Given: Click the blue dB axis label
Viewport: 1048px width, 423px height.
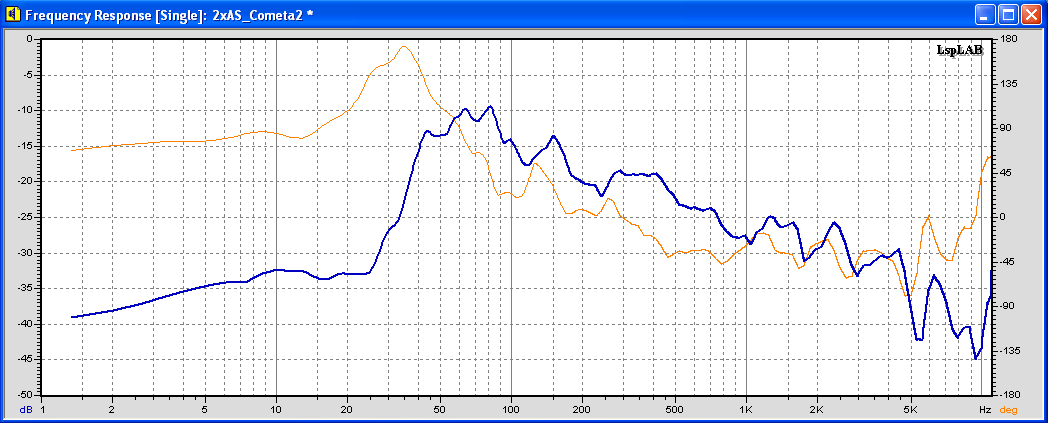Looking at the screenshot, I should 25,409.
